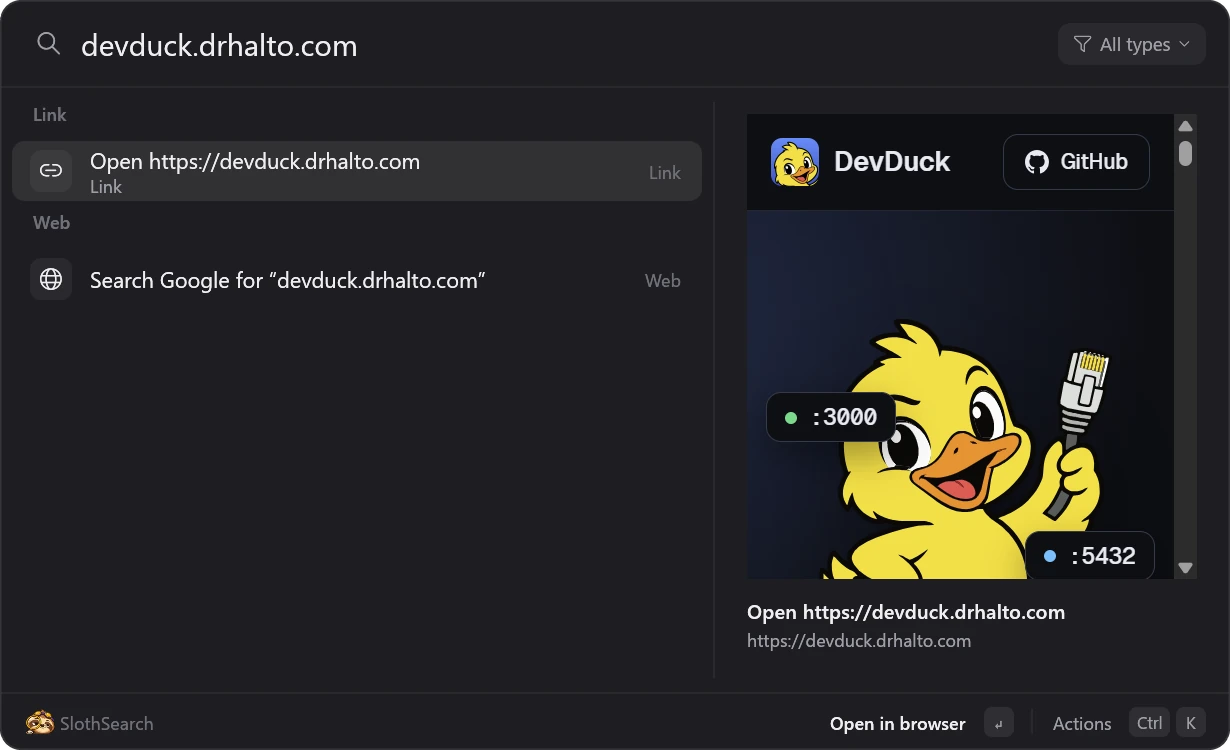The width and height of the screenshot is (1230, 750).
Task: Click Open in browser action
Action: click(x=898, y=723)
